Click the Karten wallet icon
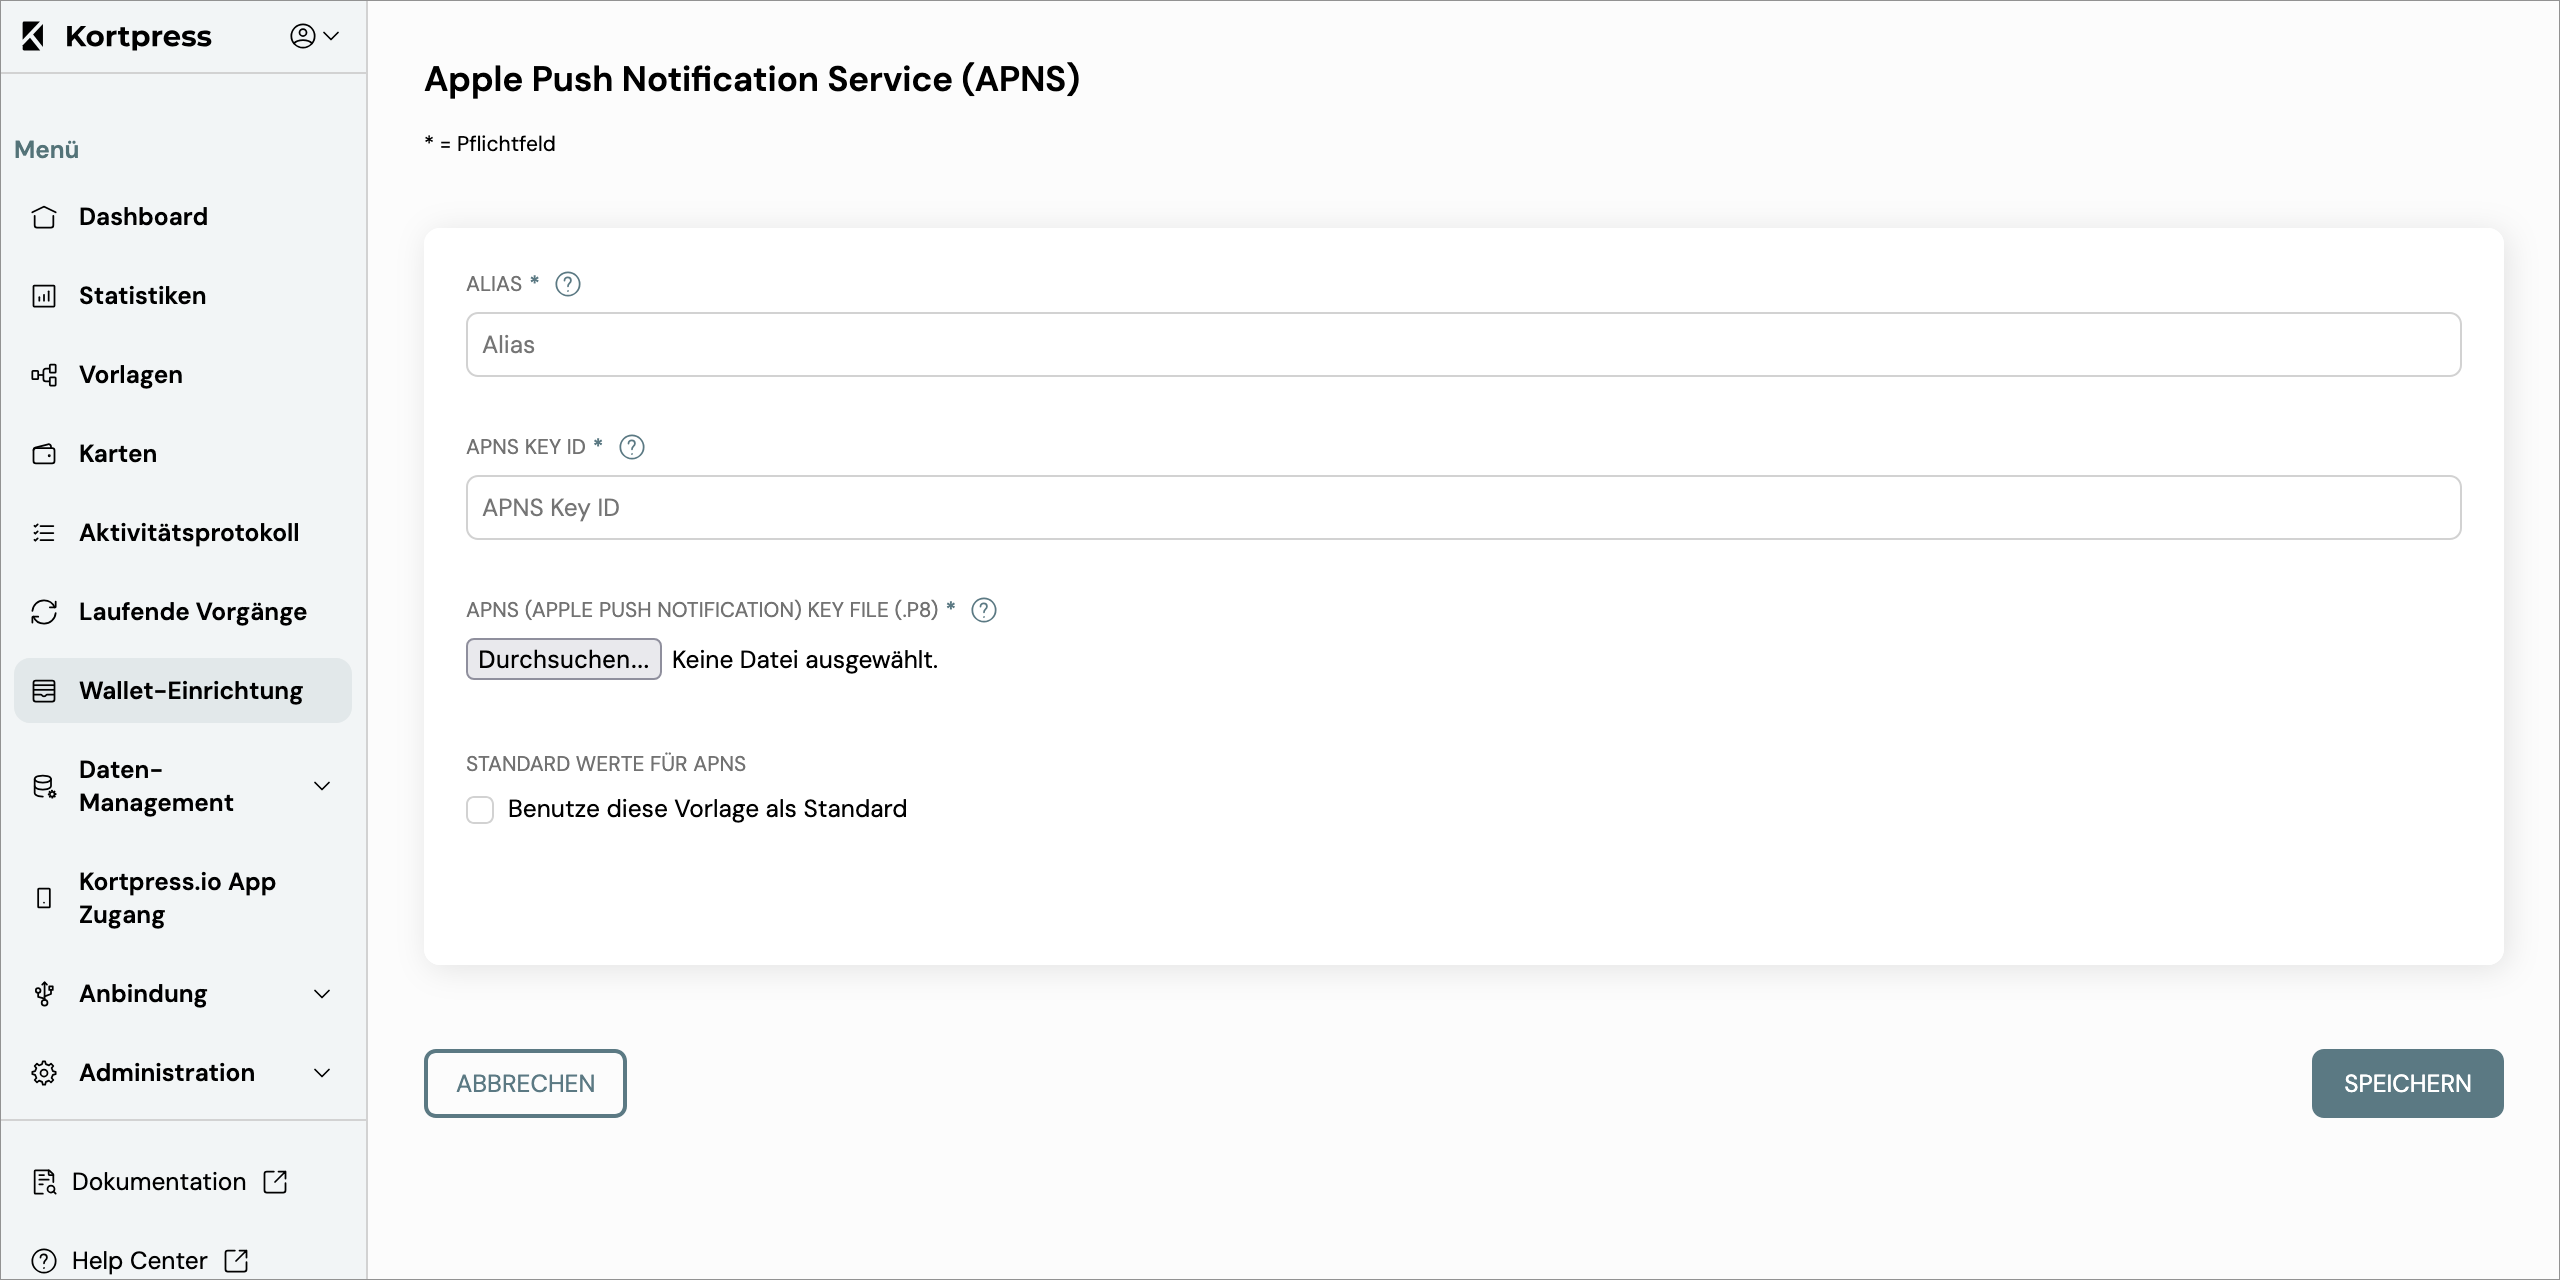This screenshot has height=1280, width=2560. (44, 454)
